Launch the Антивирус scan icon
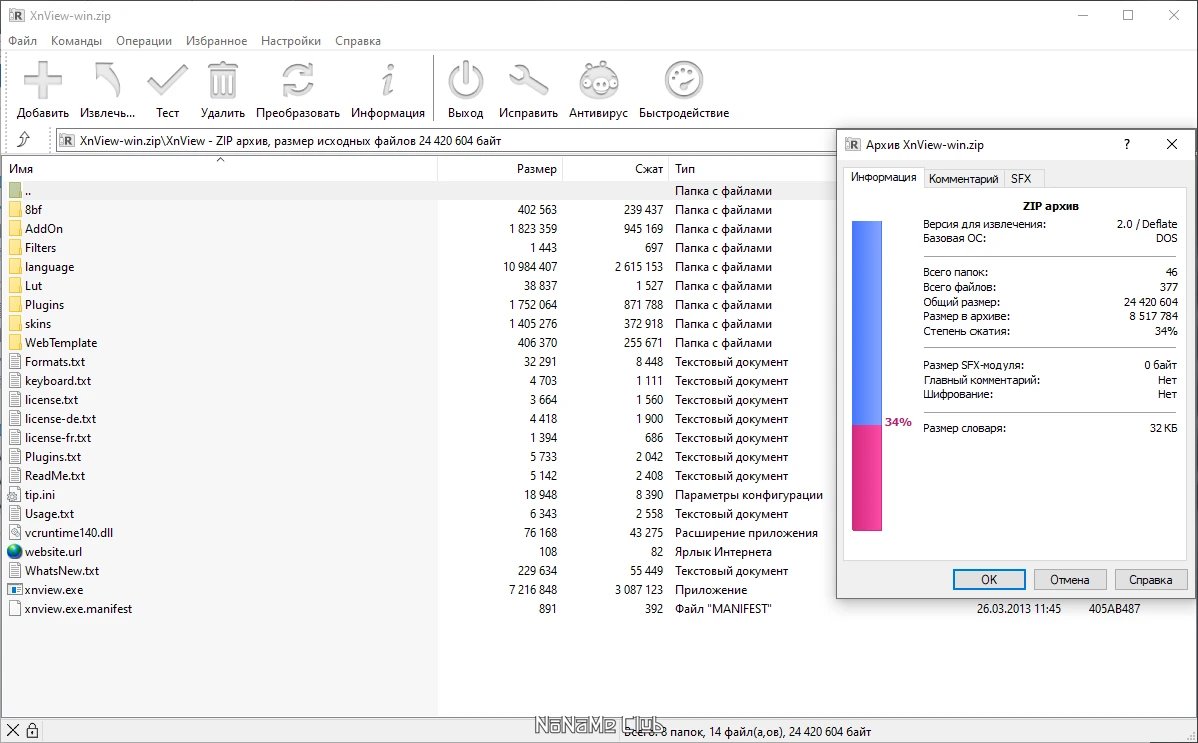Viewport: 1198px width, 743px height. 598,80
